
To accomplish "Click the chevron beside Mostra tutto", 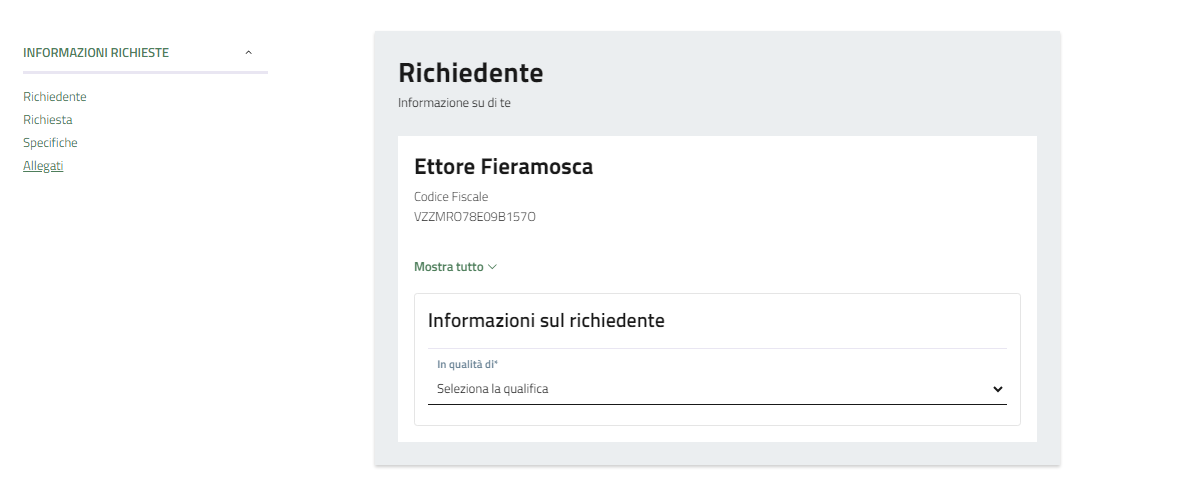I will [493, 267].
